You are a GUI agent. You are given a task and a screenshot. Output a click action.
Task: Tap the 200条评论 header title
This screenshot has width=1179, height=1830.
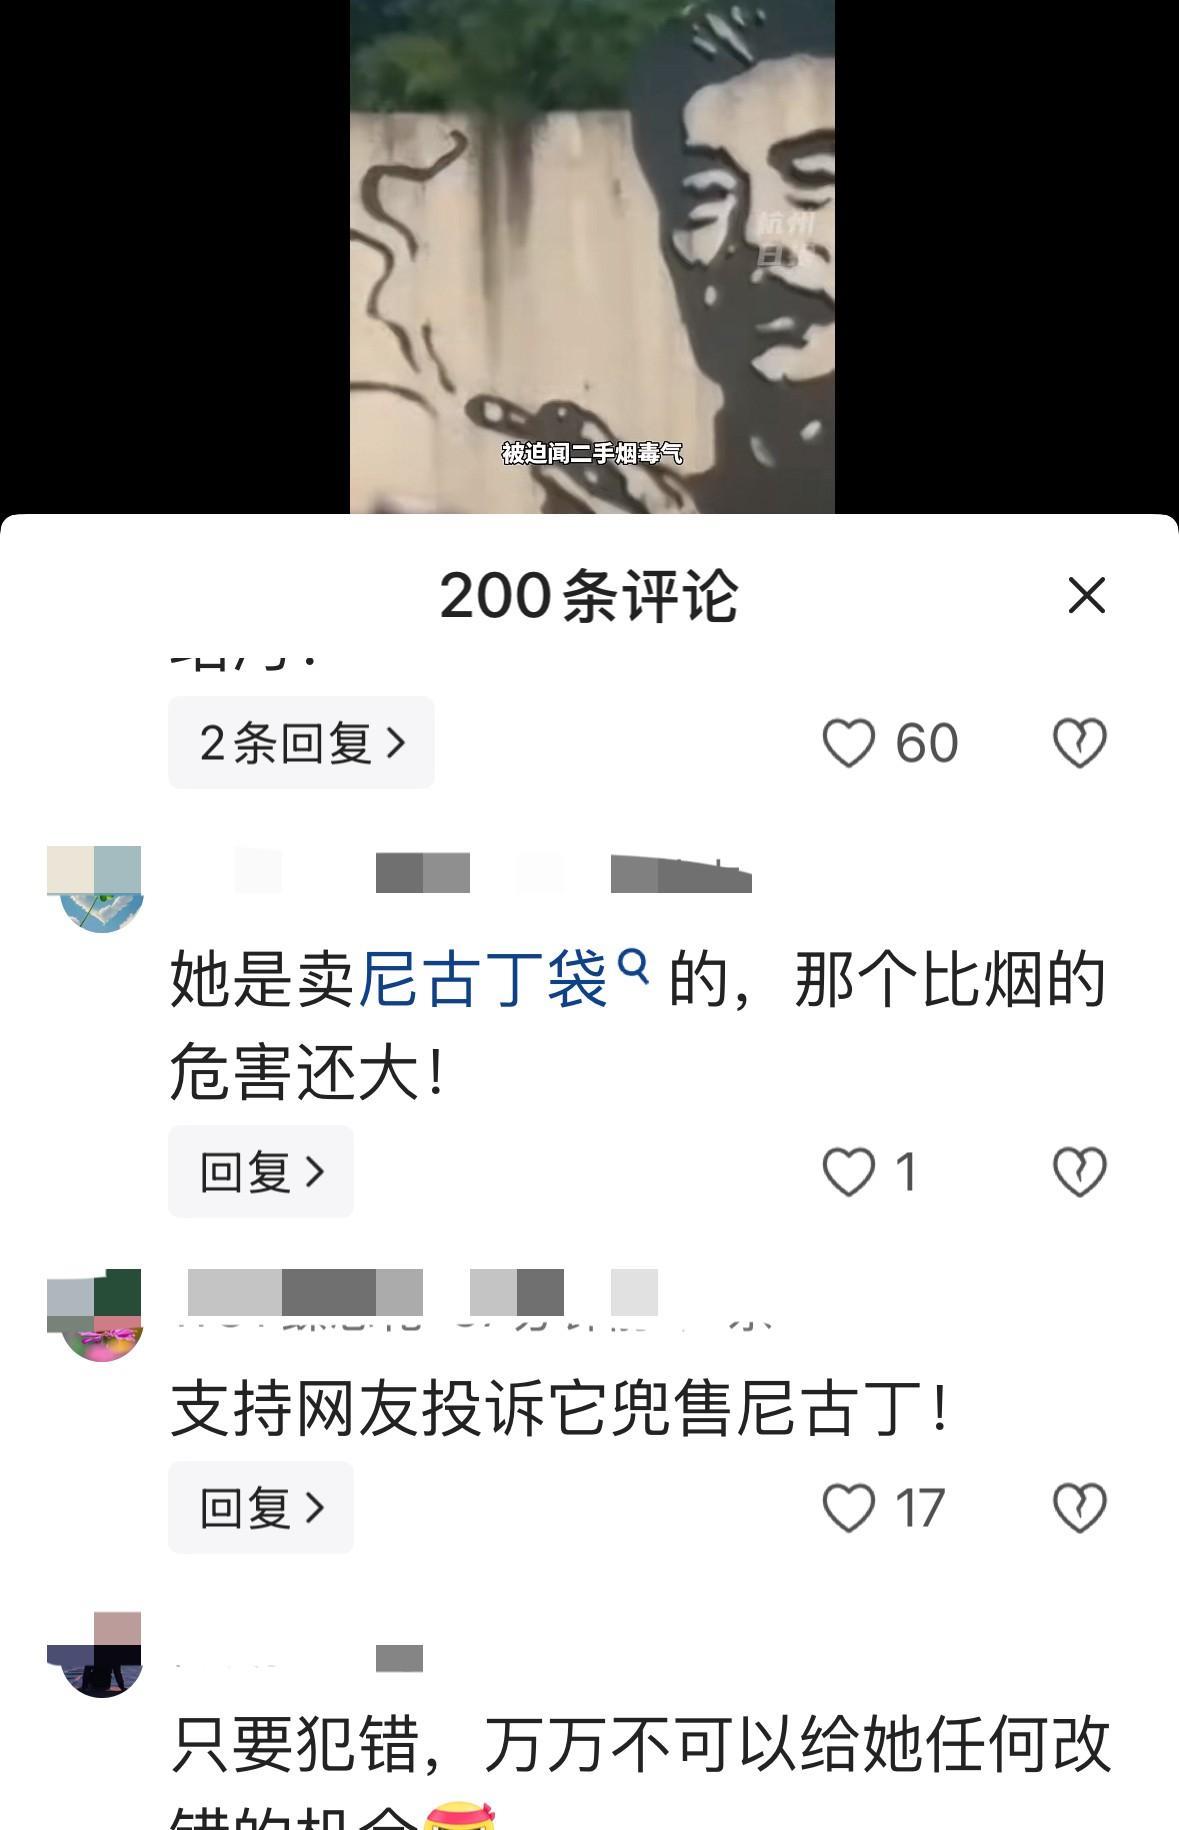click(589, 596)
